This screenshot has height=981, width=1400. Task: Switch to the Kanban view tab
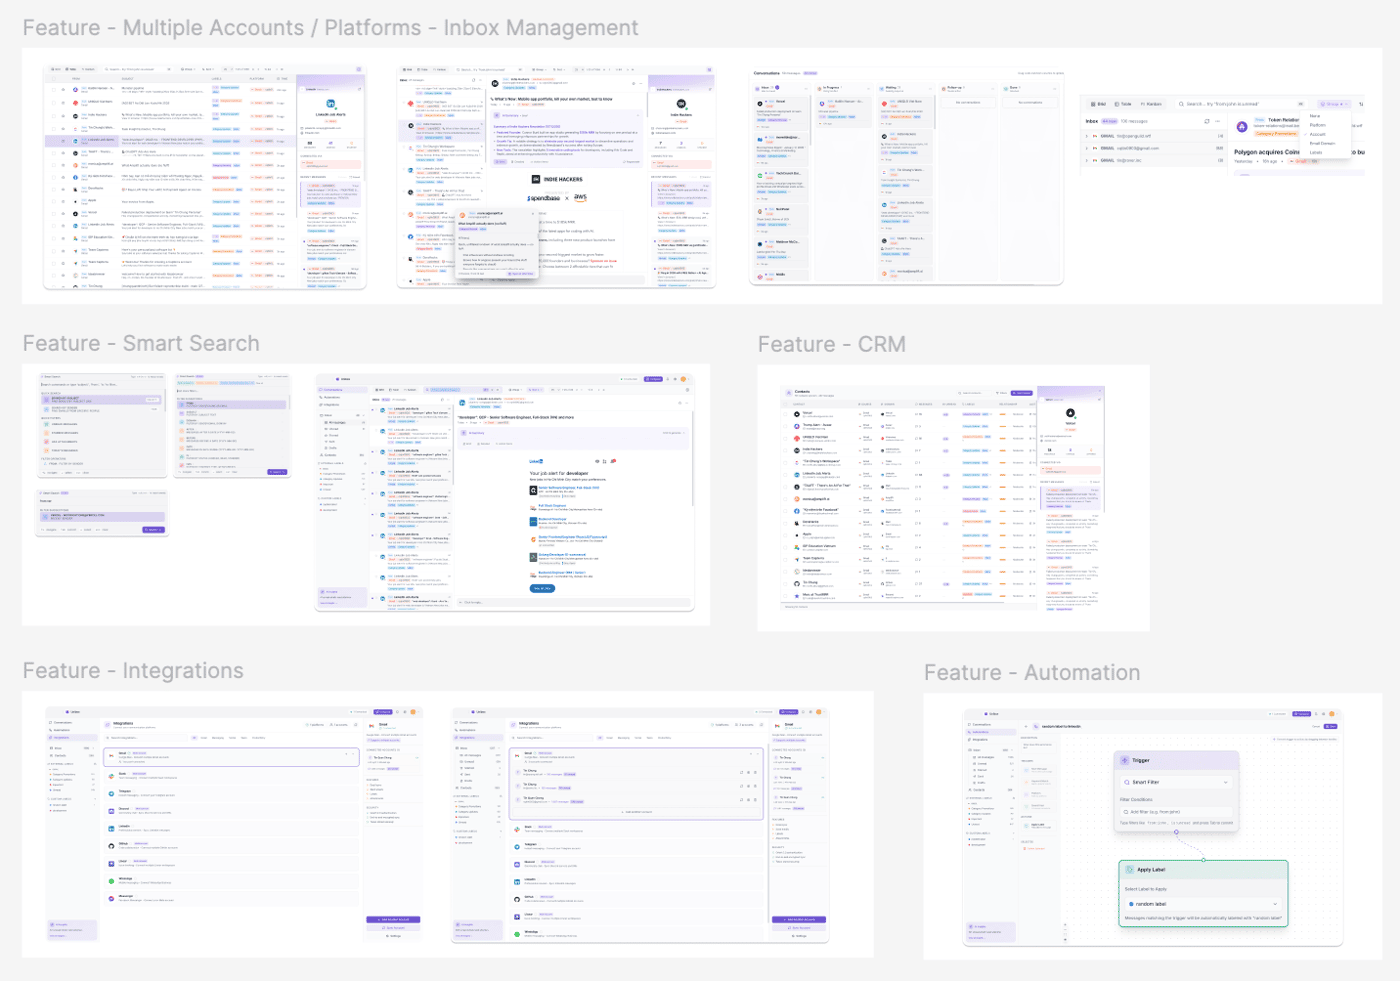coord(1152,104)
